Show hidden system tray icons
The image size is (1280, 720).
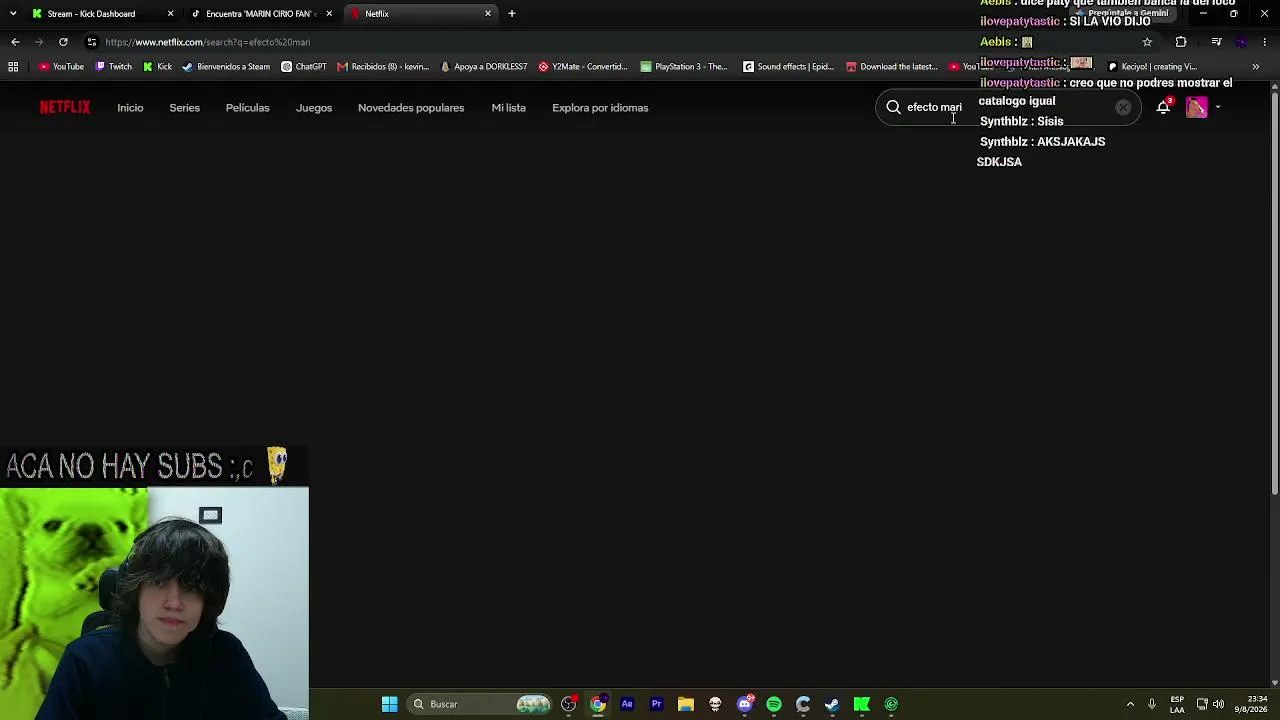pos(1130,704)
